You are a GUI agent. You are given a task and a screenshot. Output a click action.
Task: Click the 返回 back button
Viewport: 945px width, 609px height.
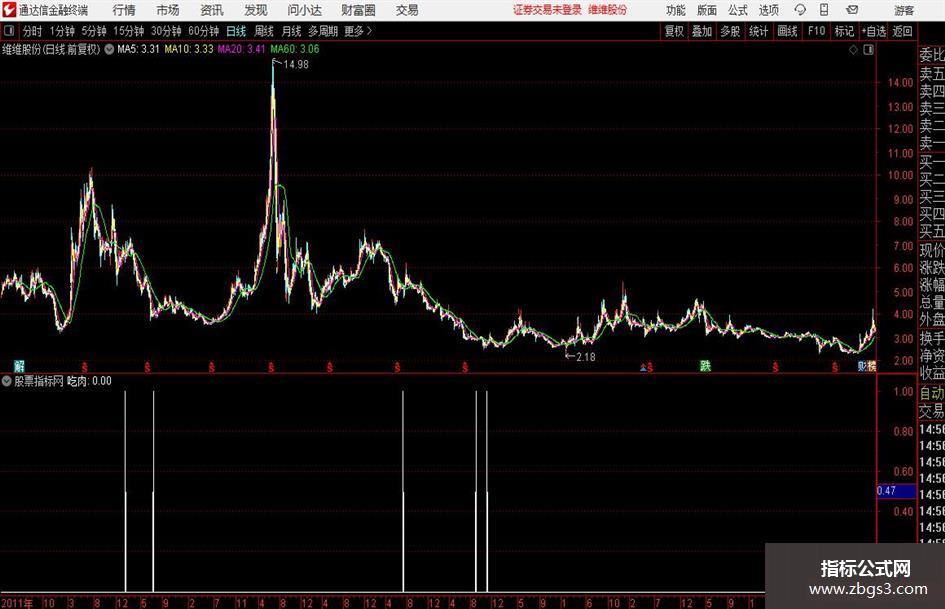coord(902,31)
